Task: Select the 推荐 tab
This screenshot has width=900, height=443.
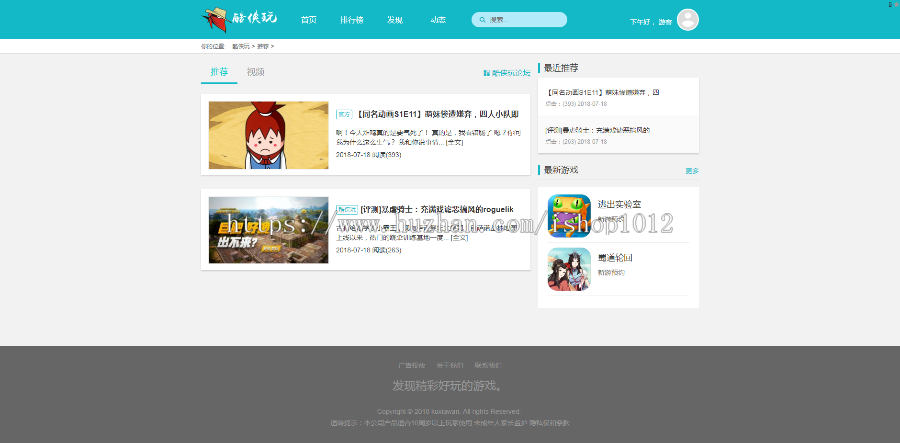Action: coord(219,72)
